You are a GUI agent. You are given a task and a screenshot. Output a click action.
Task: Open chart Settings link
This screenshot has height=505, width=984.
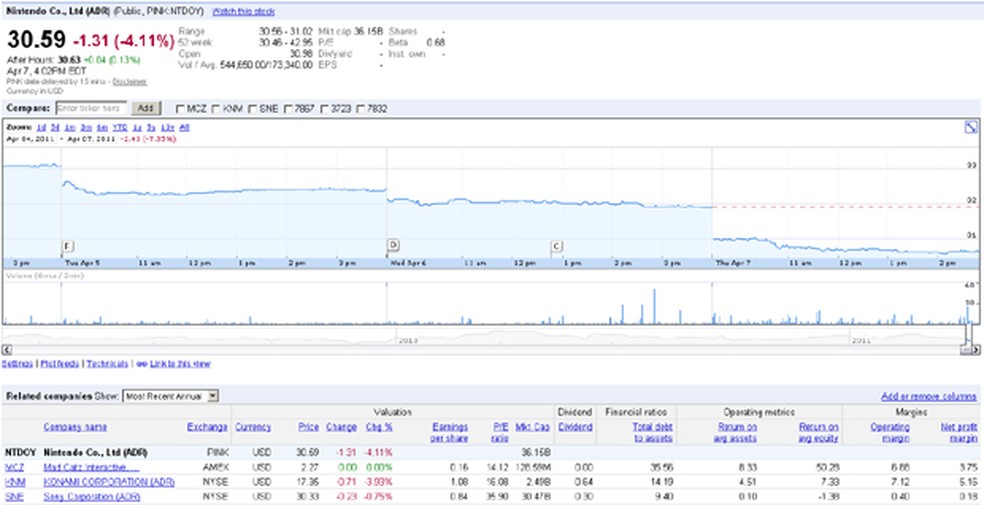pos(17,364)
